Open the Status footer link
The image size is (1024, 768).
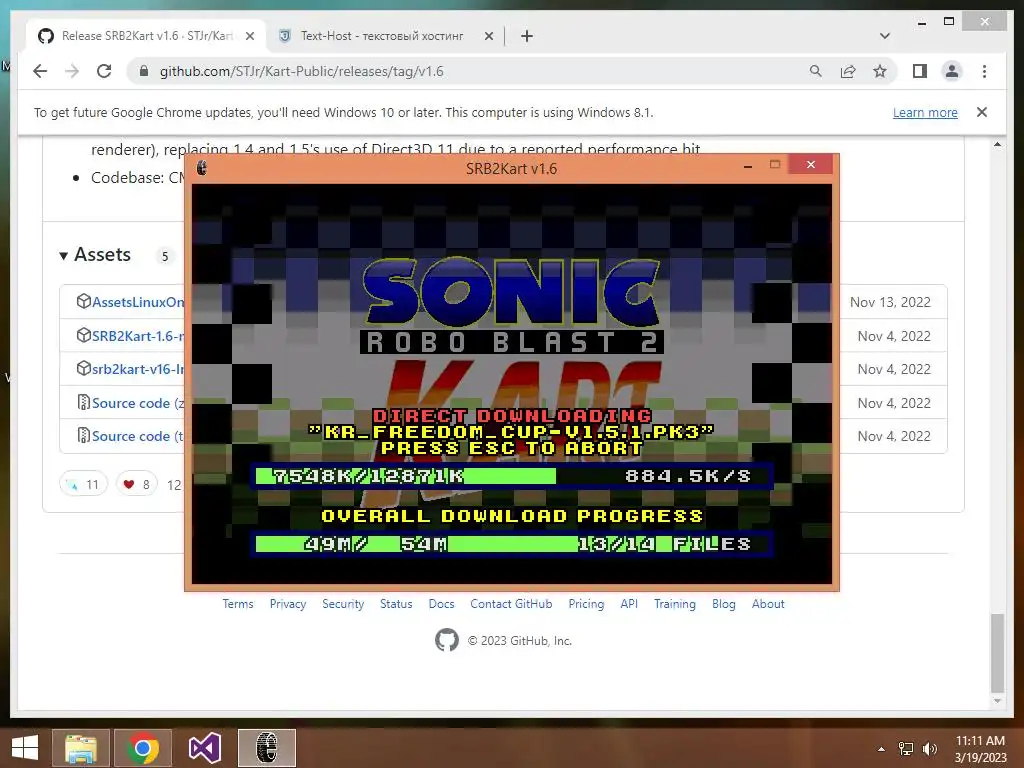[x=396, y=604]
